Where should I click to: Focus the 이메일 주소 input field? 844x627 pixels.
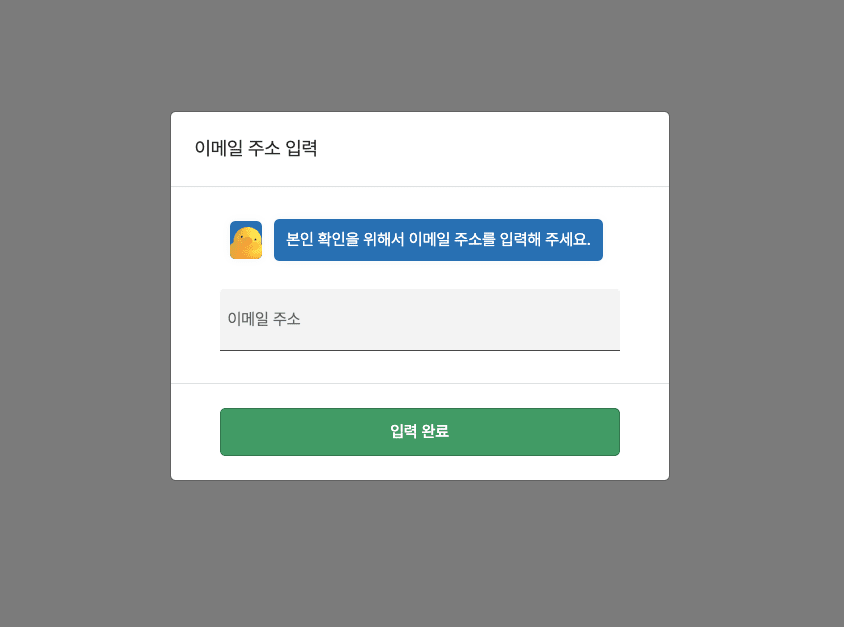coord(420,320)
